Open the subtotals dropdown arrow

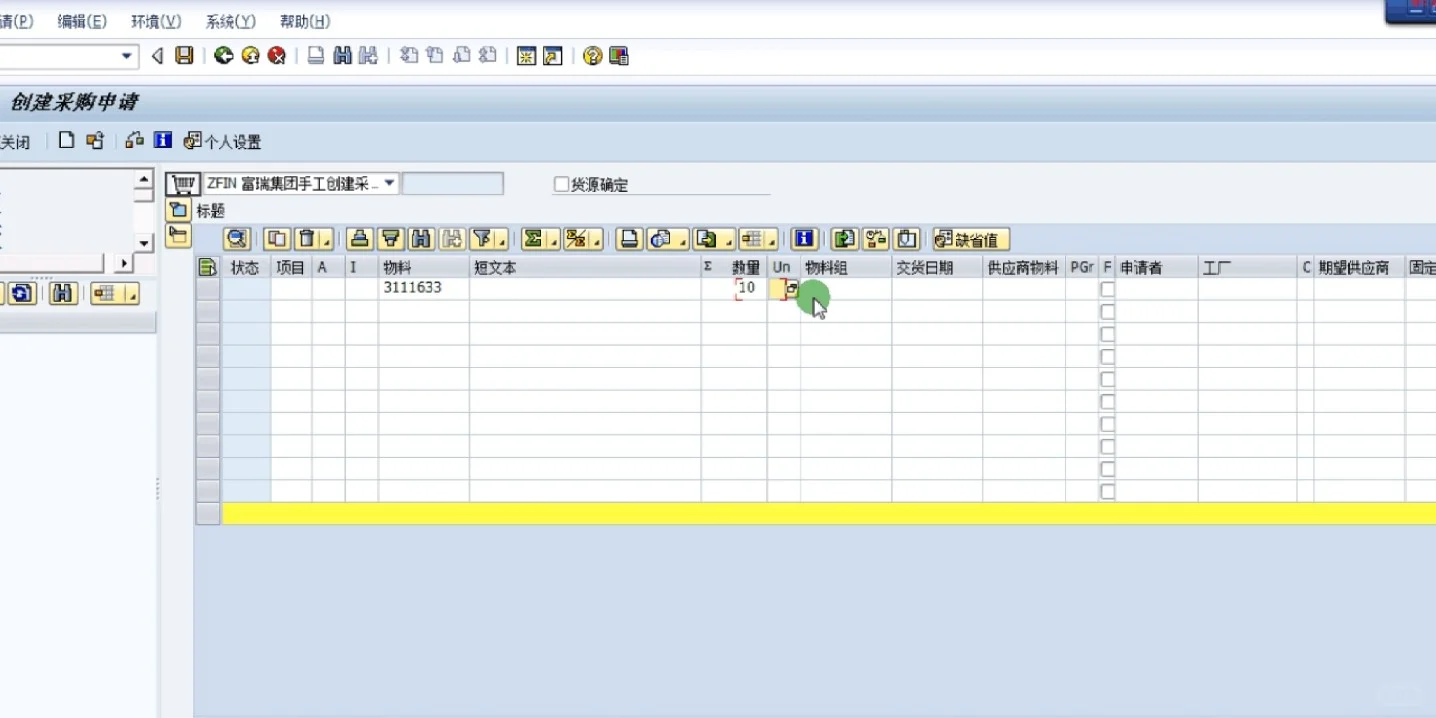point(597,241)
